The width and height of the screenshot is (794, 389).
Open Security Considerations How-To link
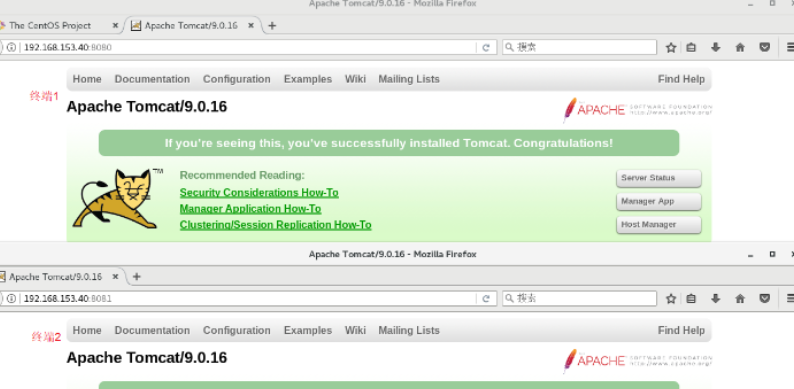pos(259,192)
